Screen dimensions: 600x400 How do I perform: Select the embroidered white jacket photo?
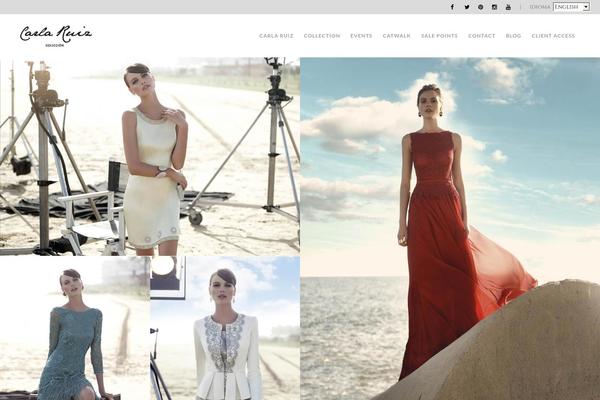click(x=225, y=328)
